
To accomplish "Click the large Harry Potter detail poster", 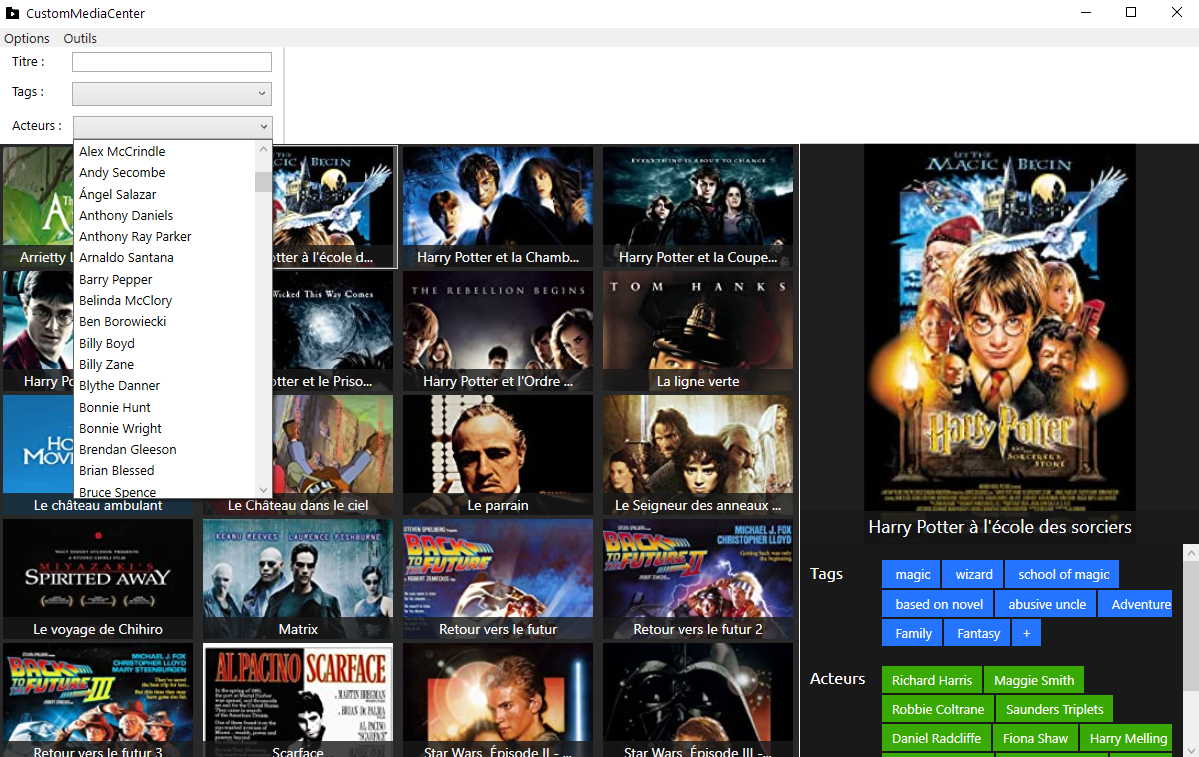I will 999,327.
